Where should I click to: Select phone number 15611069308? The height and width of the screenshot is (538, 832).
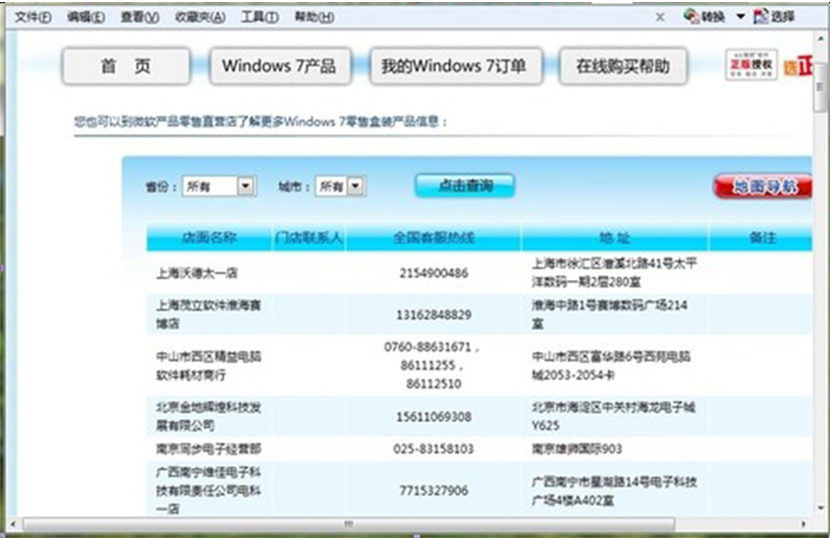point(434,416)
